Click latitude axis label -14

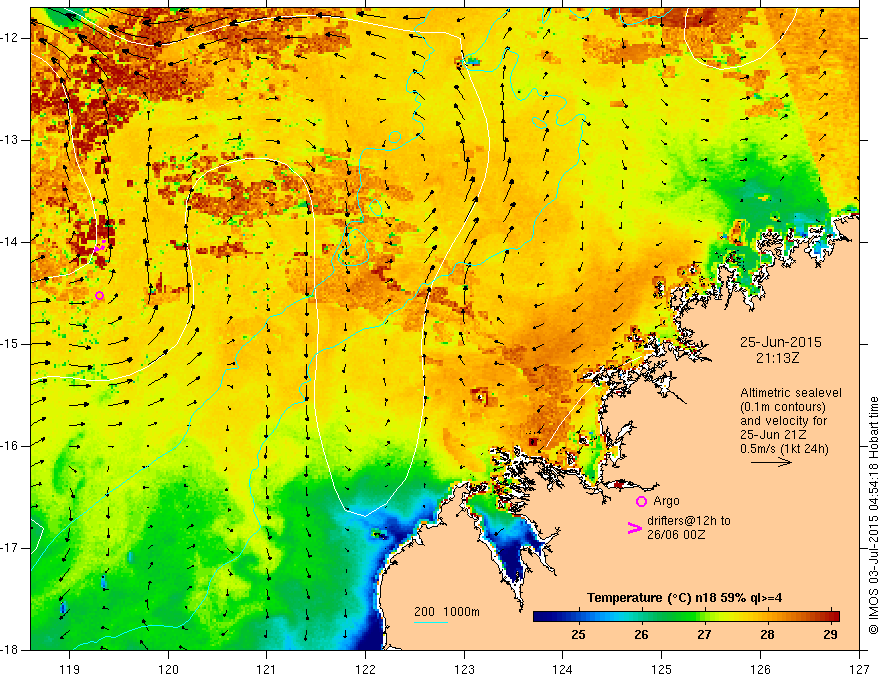pos(11,242)
